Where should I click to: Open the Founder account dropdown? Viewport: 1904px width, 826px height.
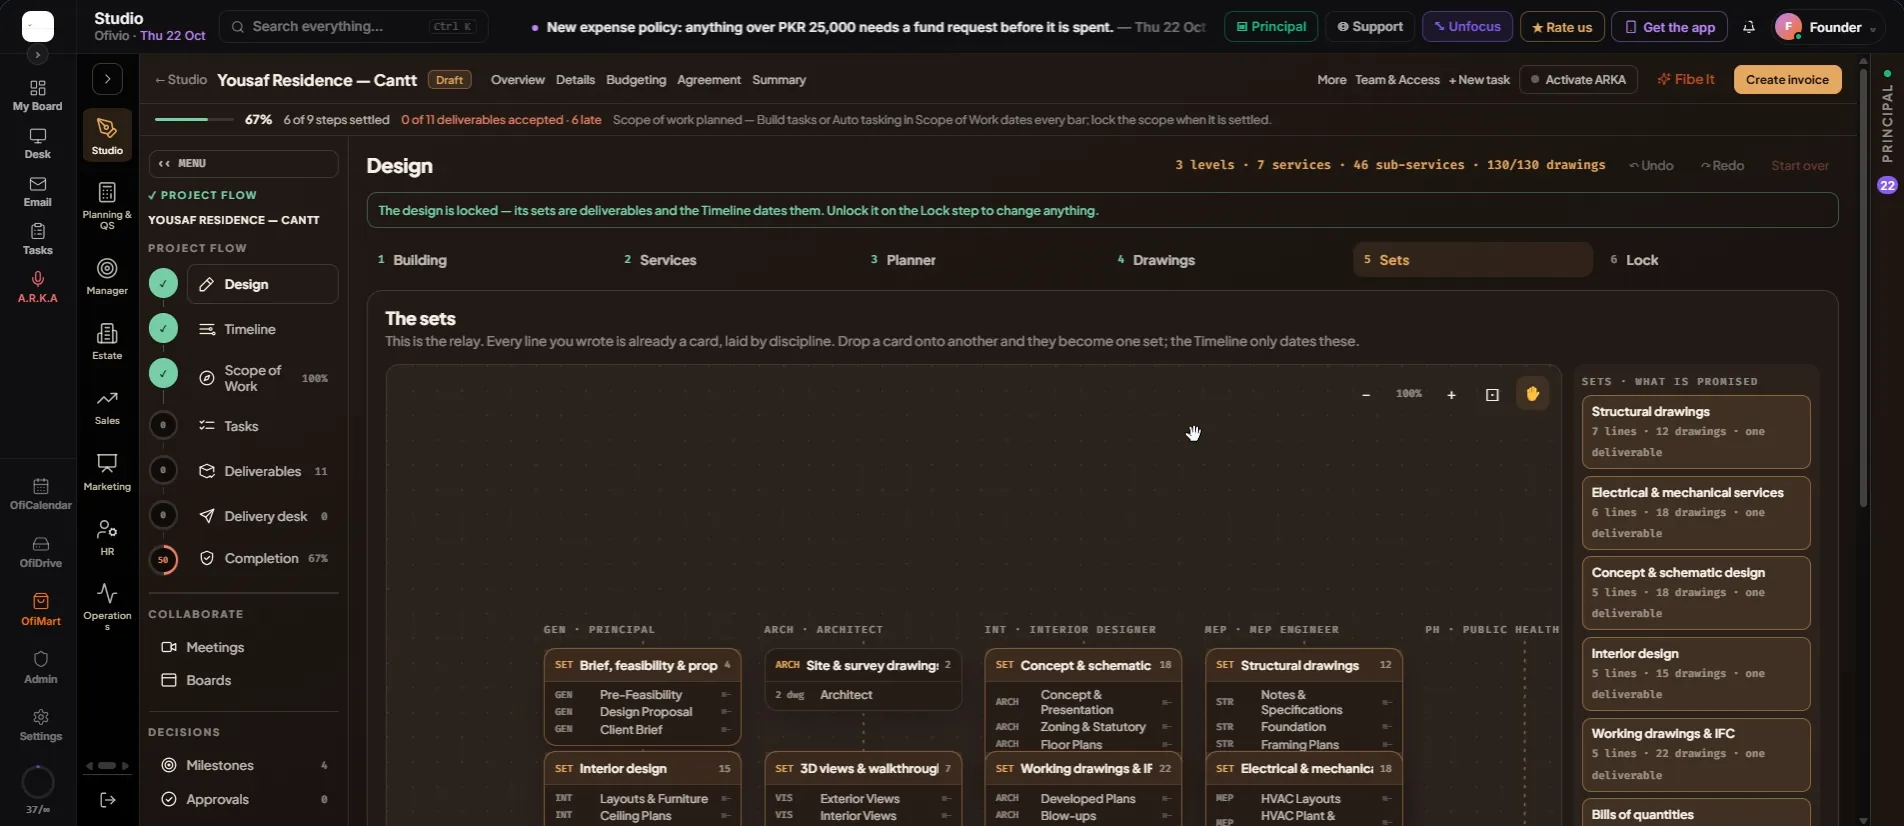pyautogui.click(x=1826, y=27)
